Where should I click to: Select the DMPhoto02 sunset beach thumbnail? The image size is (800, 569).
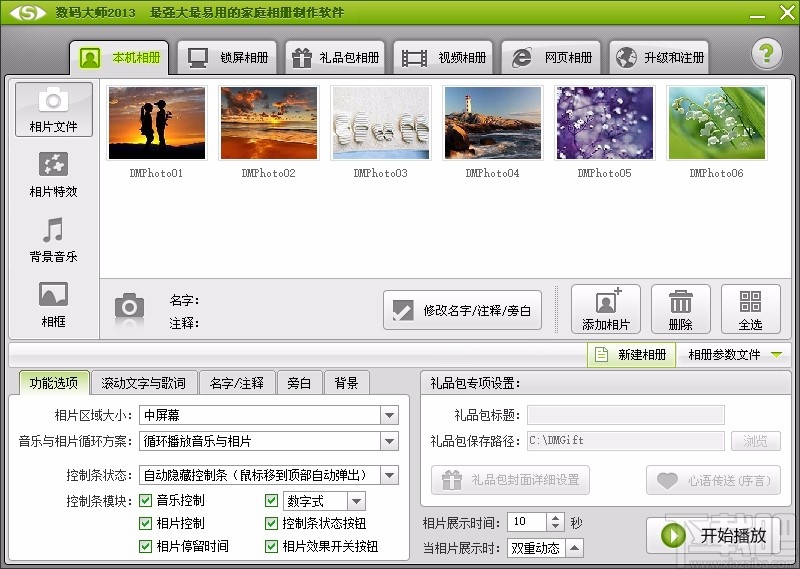coord(269,123)
